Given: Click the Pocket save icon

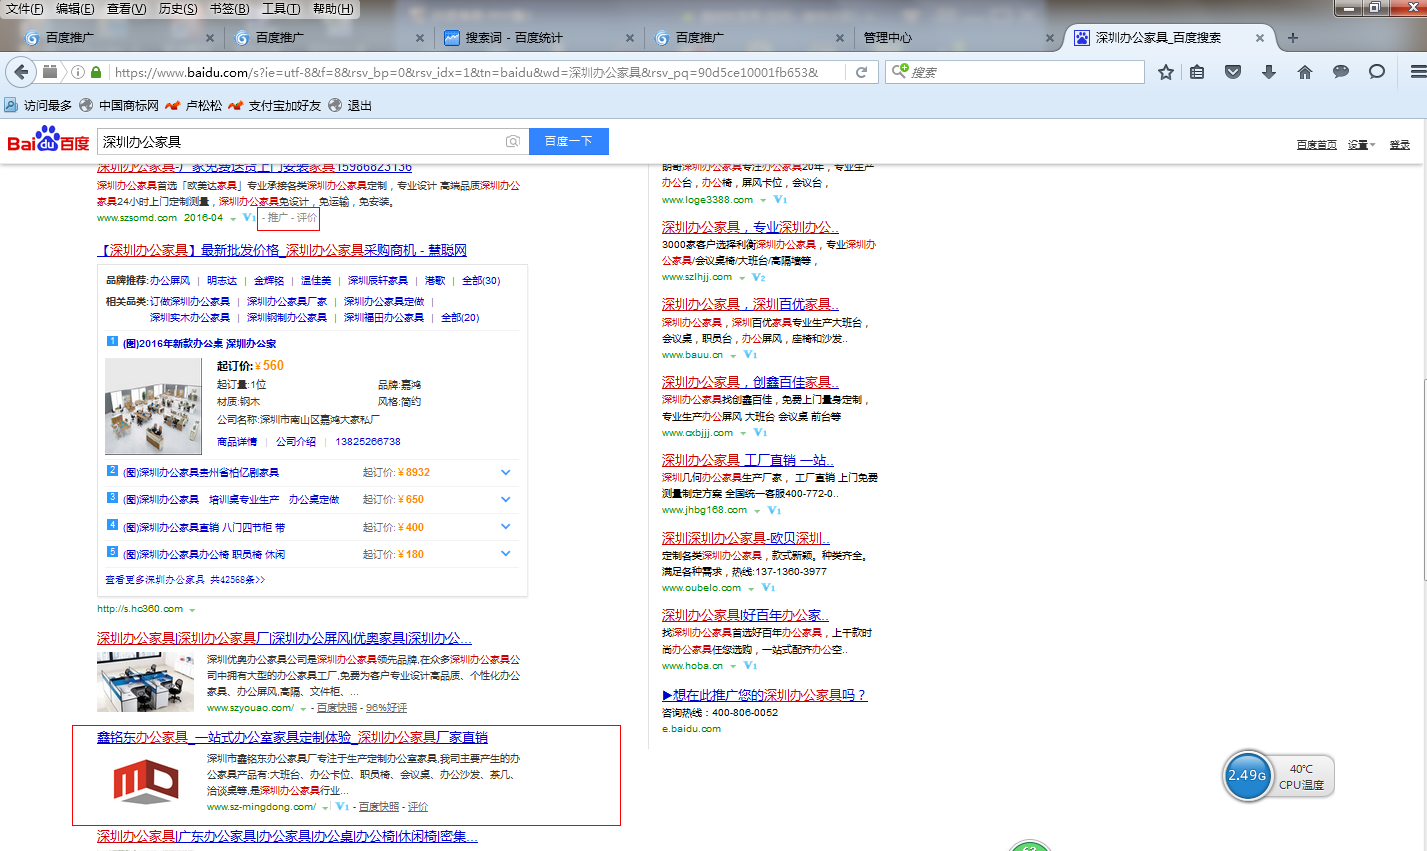Looking at the screenshot, I should pyautogui.click(x=1233, y=72).
